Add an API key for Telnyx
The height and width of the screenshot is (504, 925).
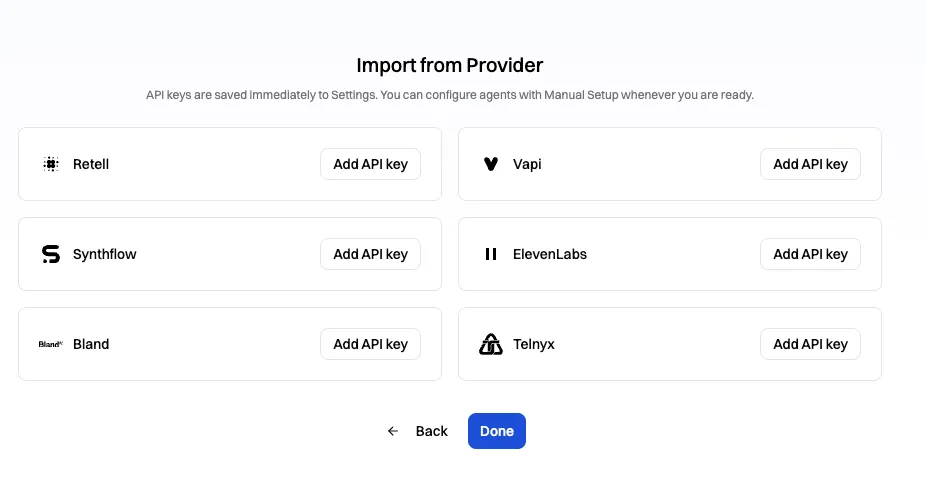(811, 344)
